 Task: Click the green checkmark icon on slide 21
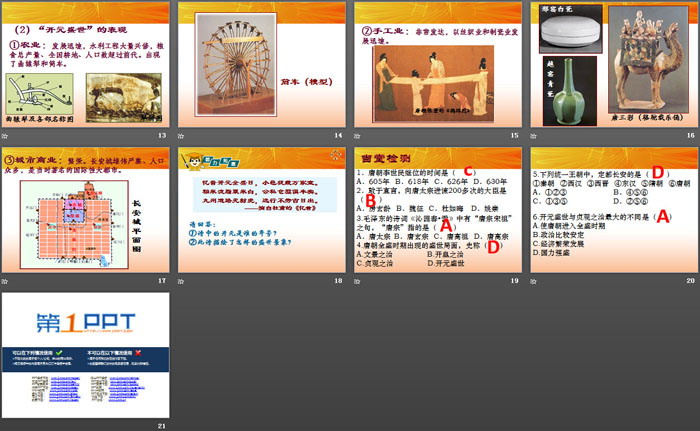pyautogui.click(x=61, y=353)
